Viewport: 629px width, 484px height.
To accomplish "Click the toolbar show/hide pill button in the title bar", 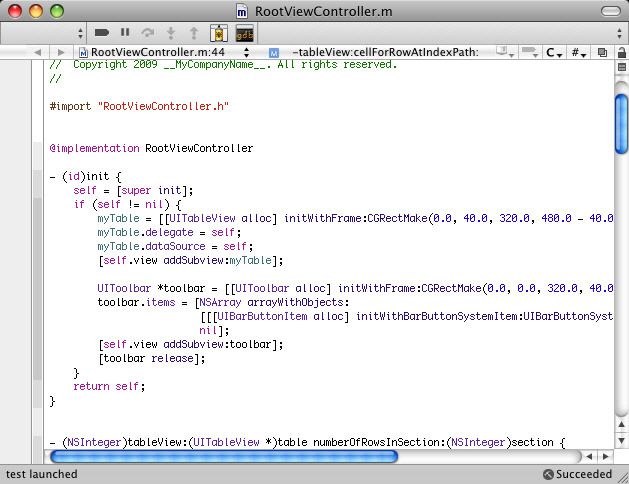I will [x=610, y=11].
